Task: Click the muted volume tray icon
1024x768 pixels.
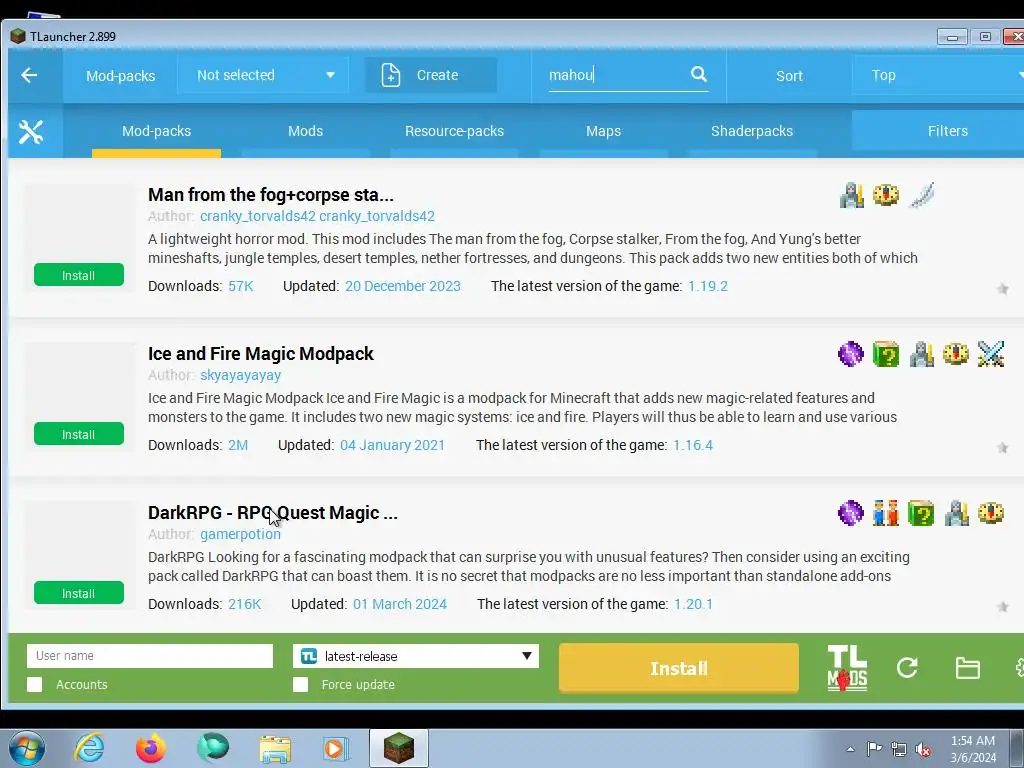Action: [923, 749]
